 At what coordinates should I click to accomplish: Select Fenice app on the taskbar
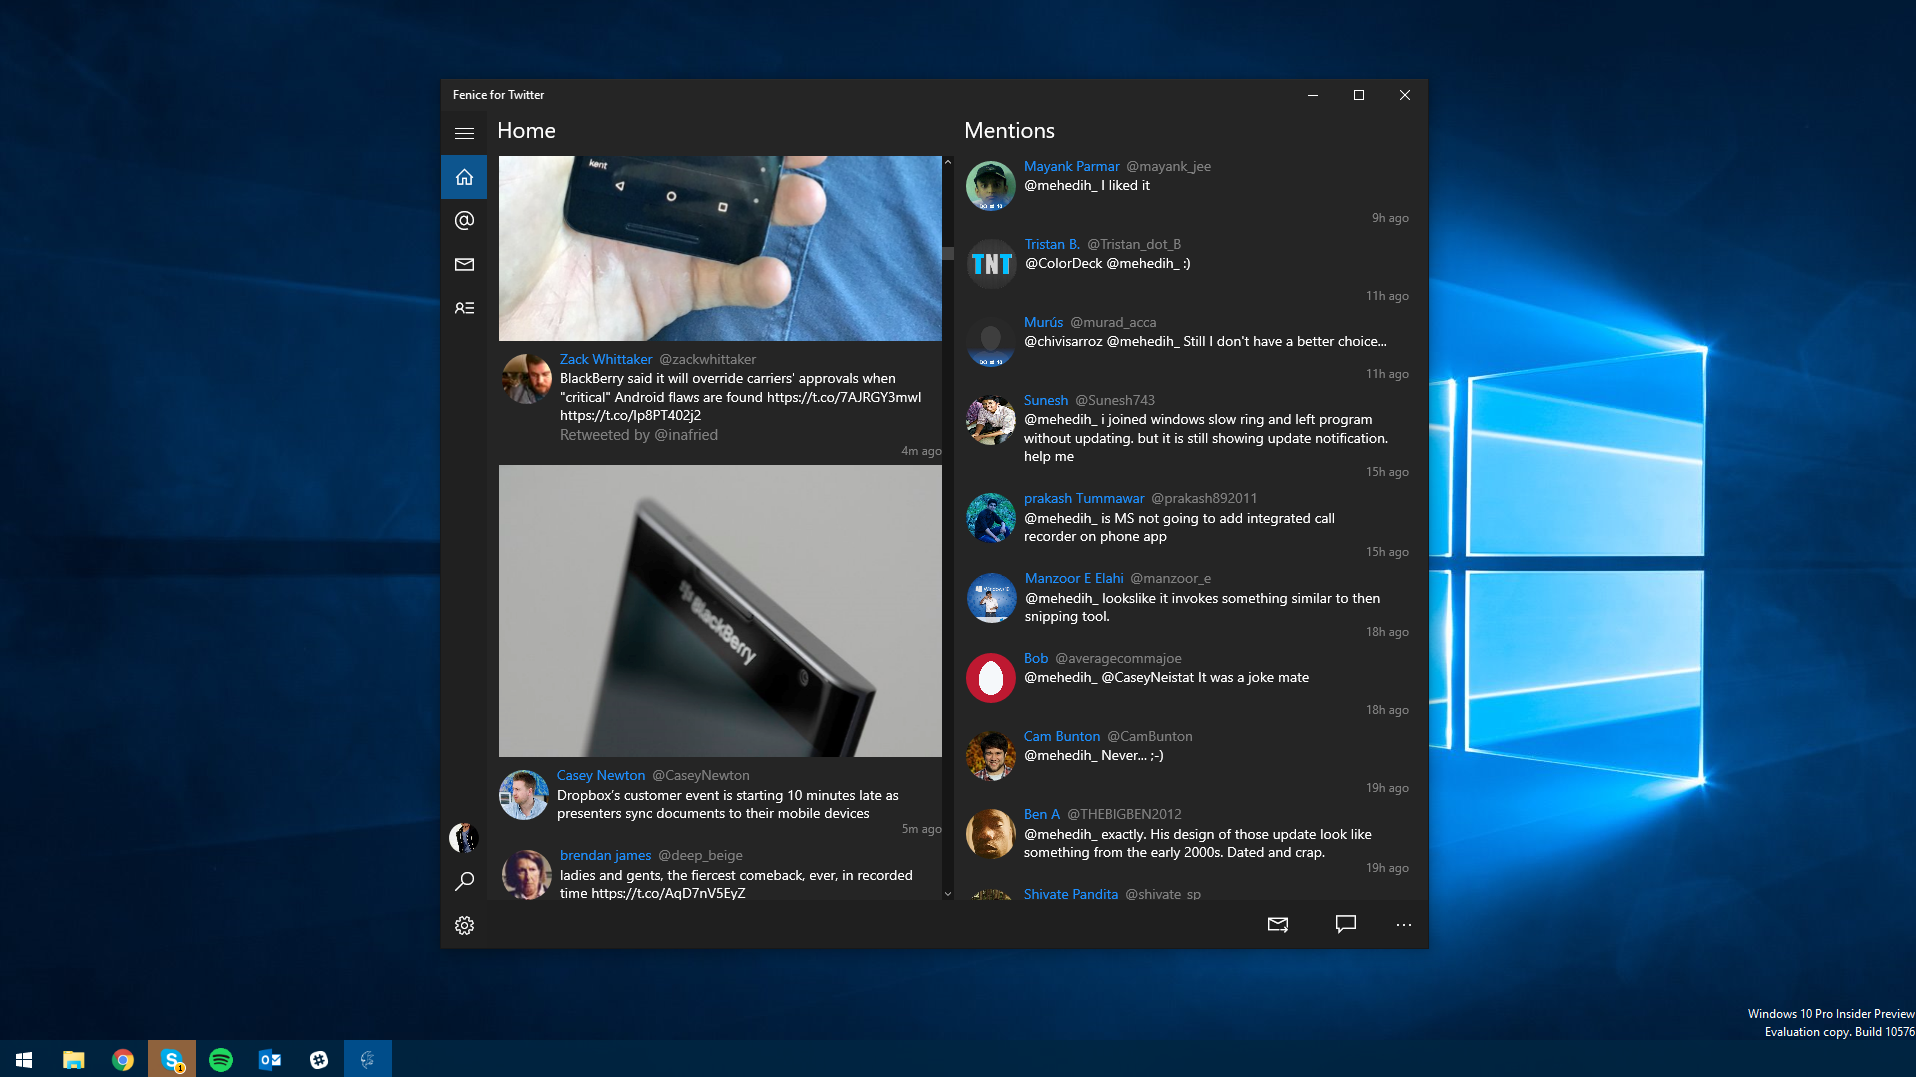[368, 1059]
